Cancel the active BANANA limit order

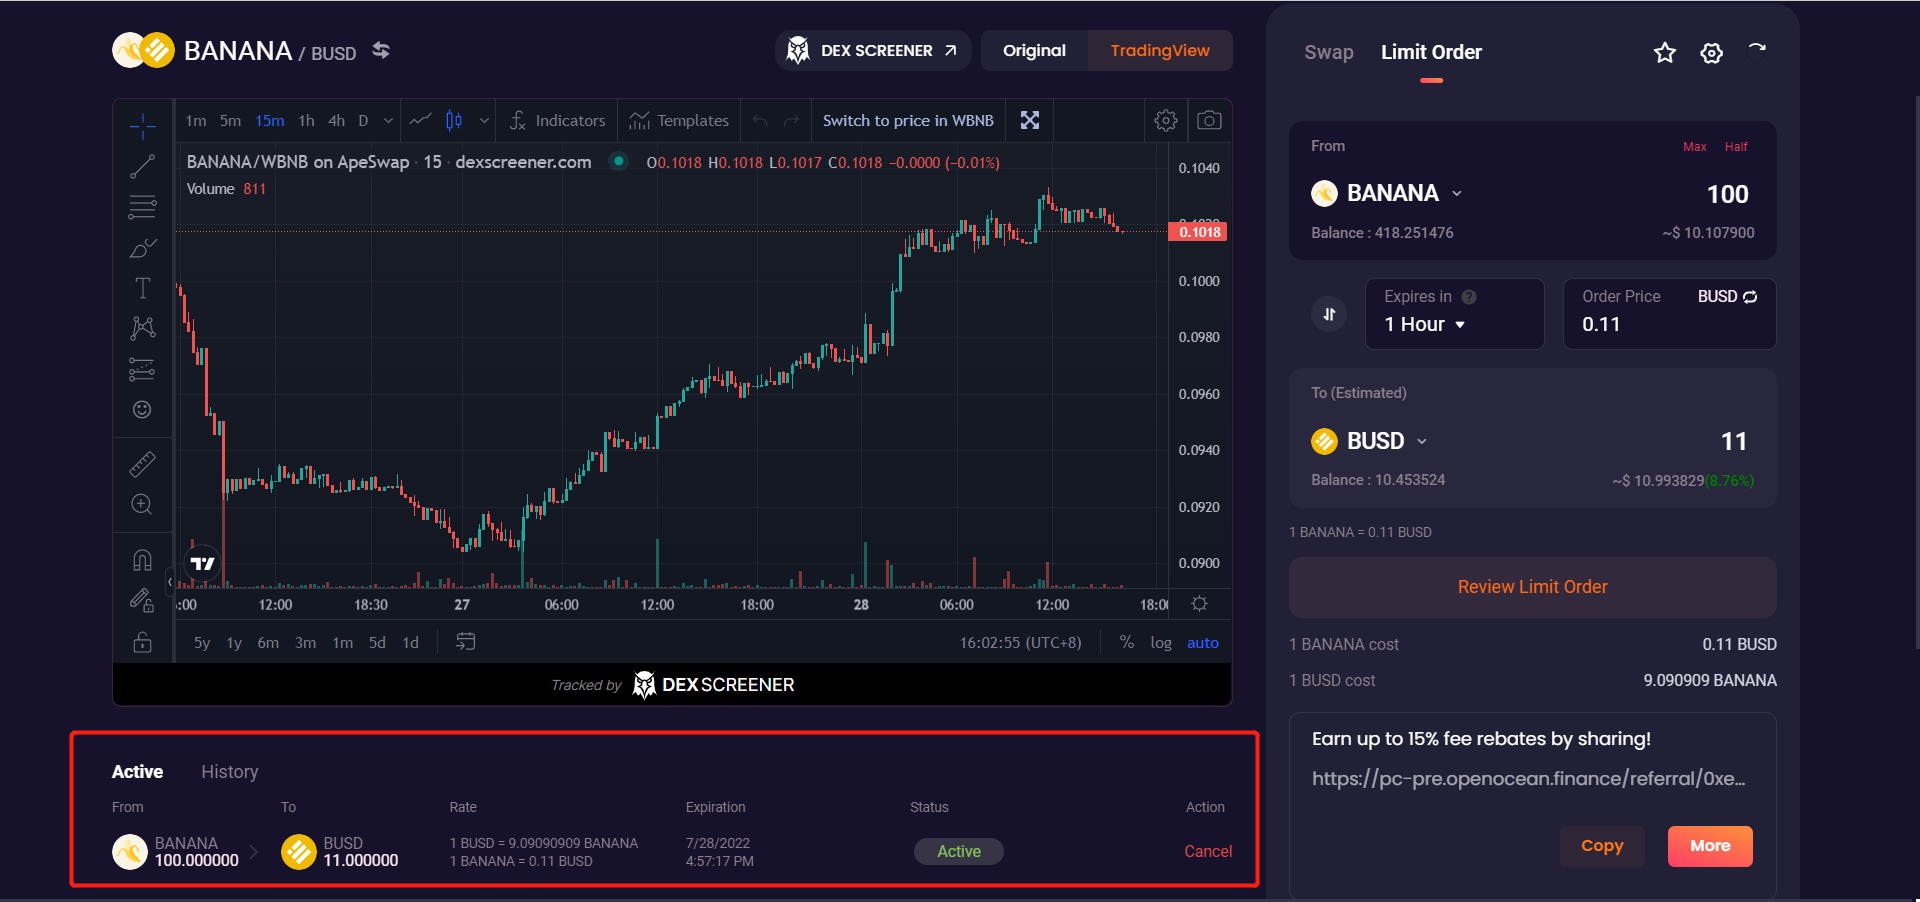1208,851
